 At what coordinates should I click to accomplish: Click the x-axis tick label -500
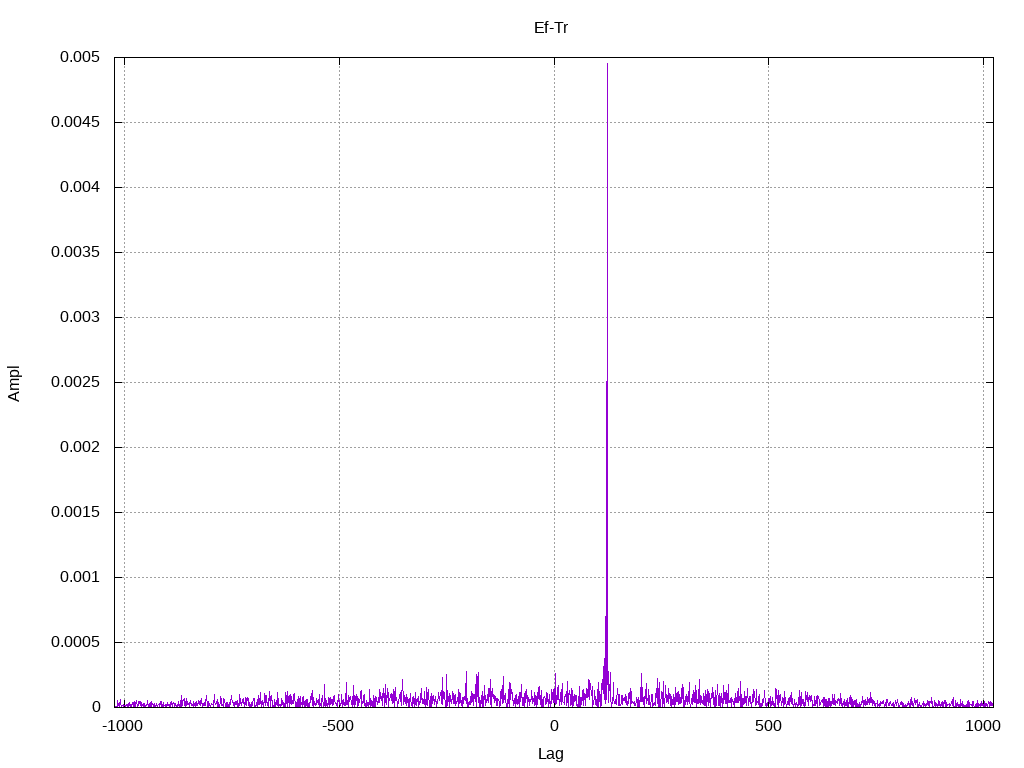point(338,726)
